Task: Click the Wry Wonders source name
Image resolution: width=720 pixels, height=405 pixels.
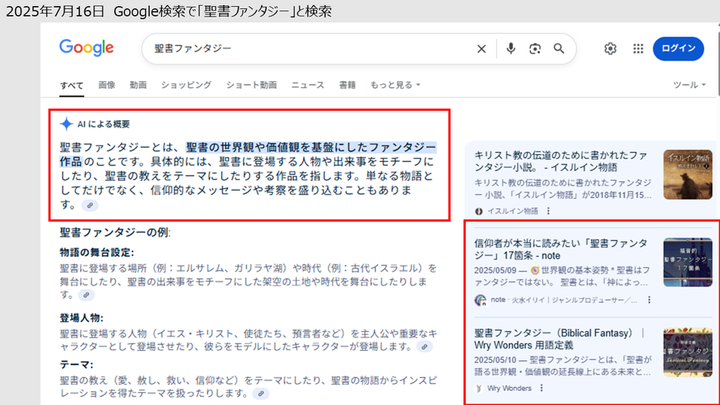Action: 509,388
